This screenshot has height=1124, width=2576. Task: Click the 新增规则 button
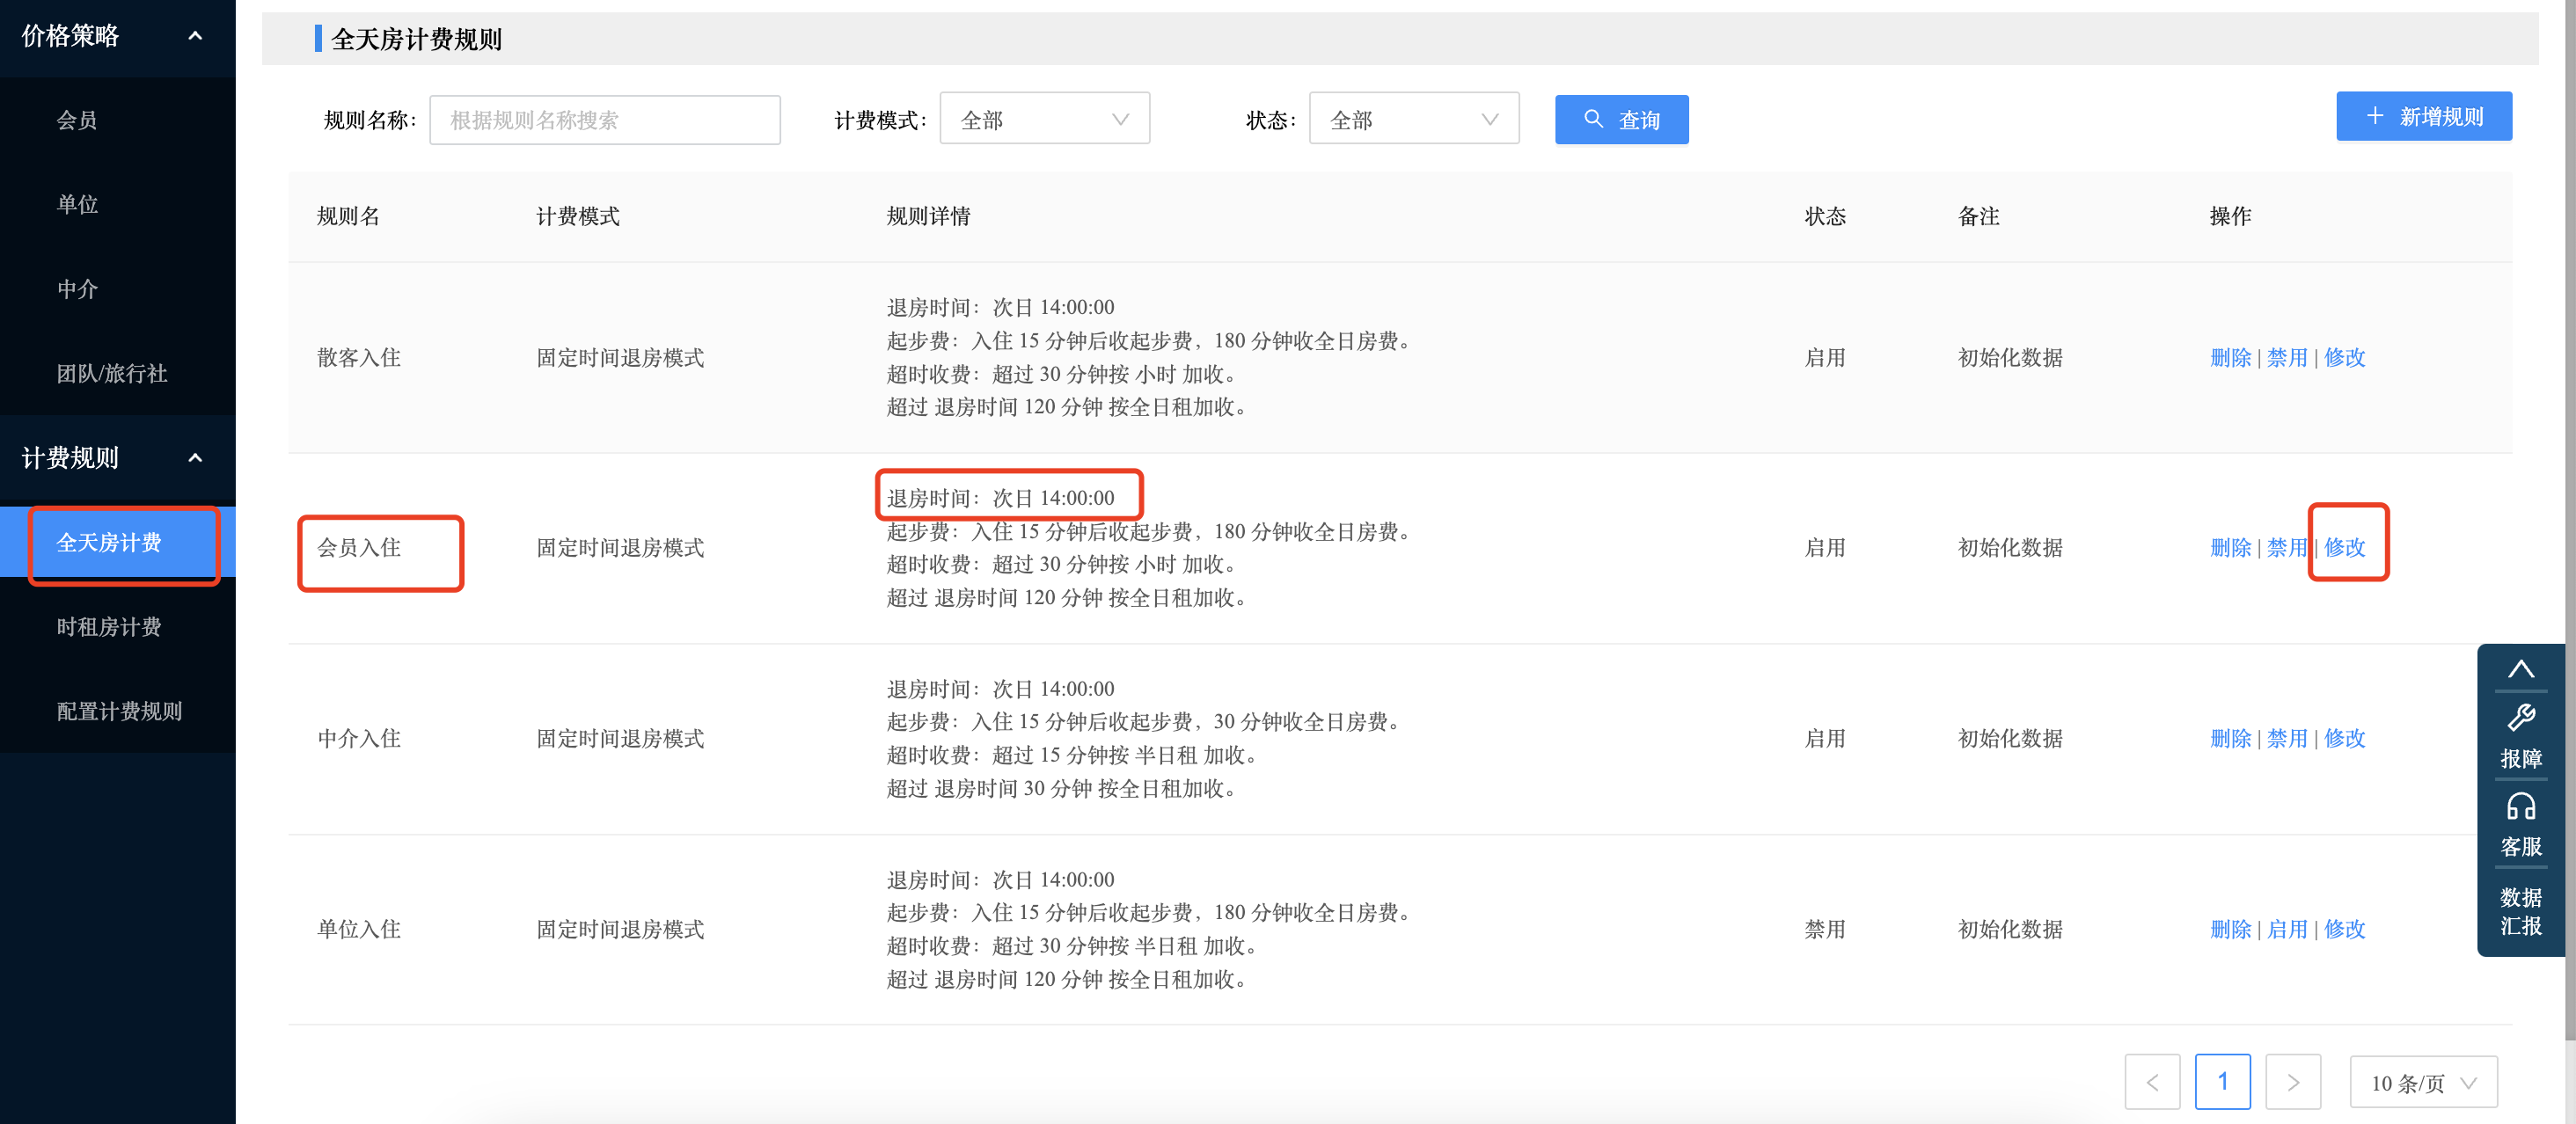tap(2423, 117)
